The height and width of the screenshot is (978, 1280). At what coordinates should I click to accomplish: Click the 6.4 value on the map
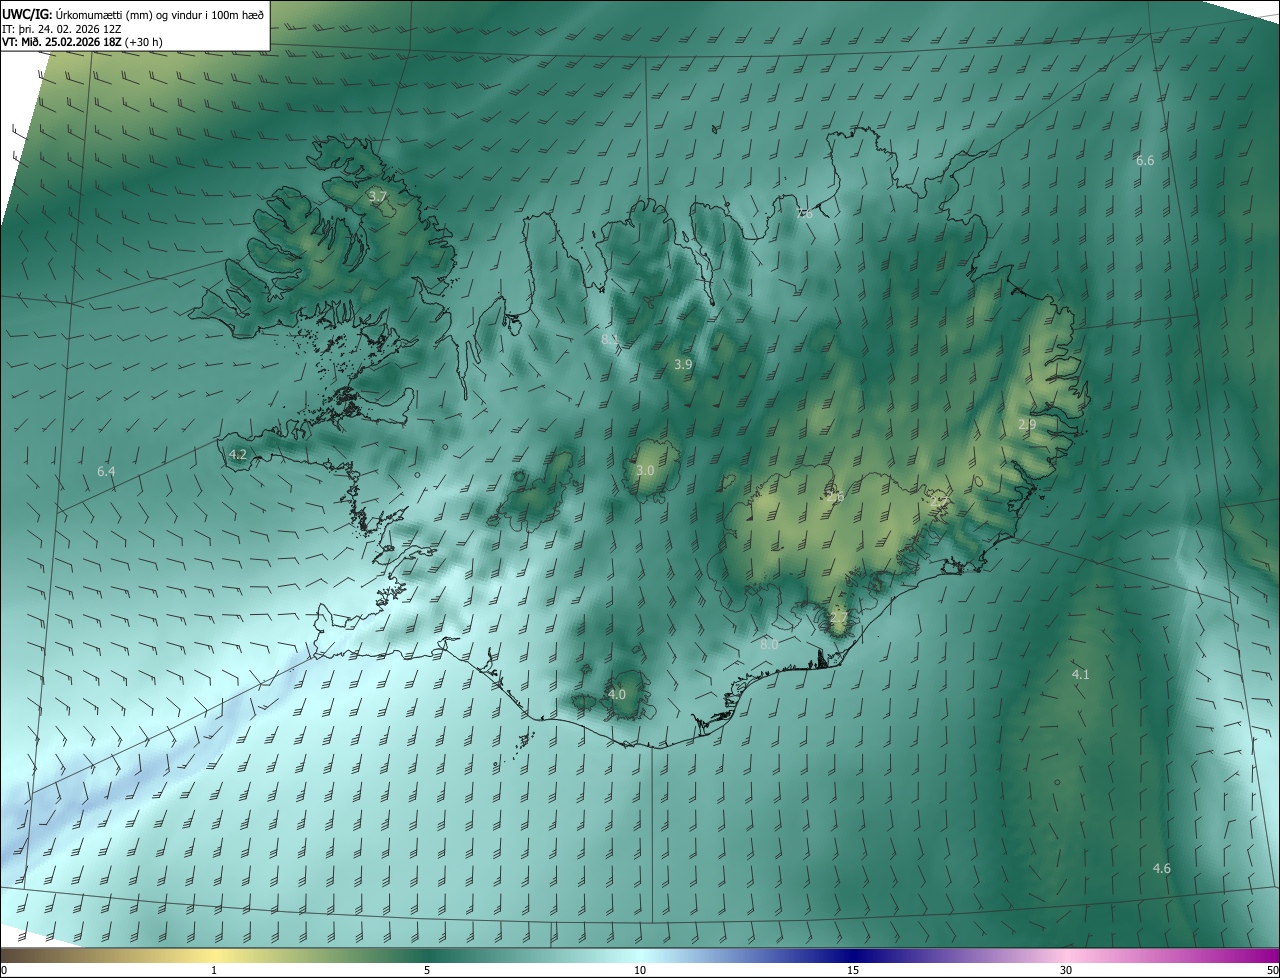106,471
